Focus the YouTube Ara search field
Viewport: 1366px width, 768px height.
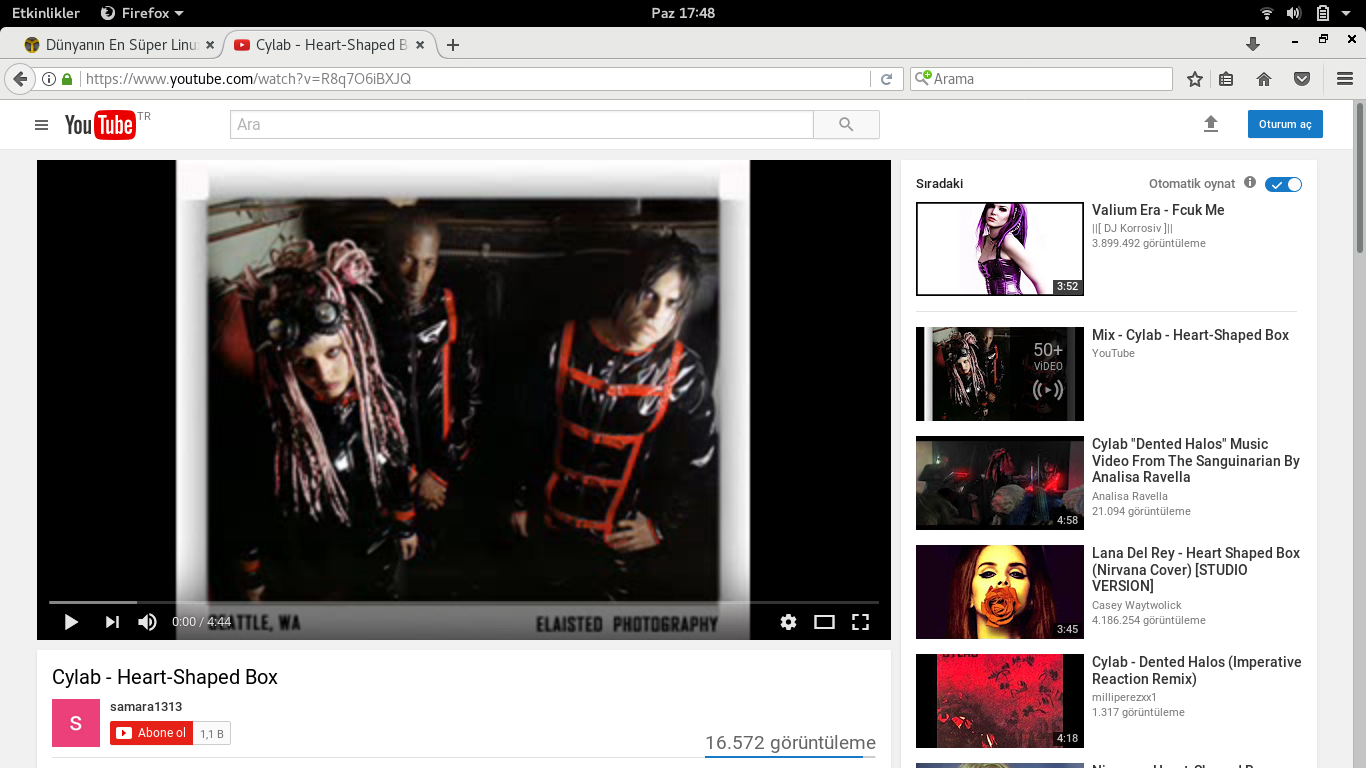coord(522,124)
